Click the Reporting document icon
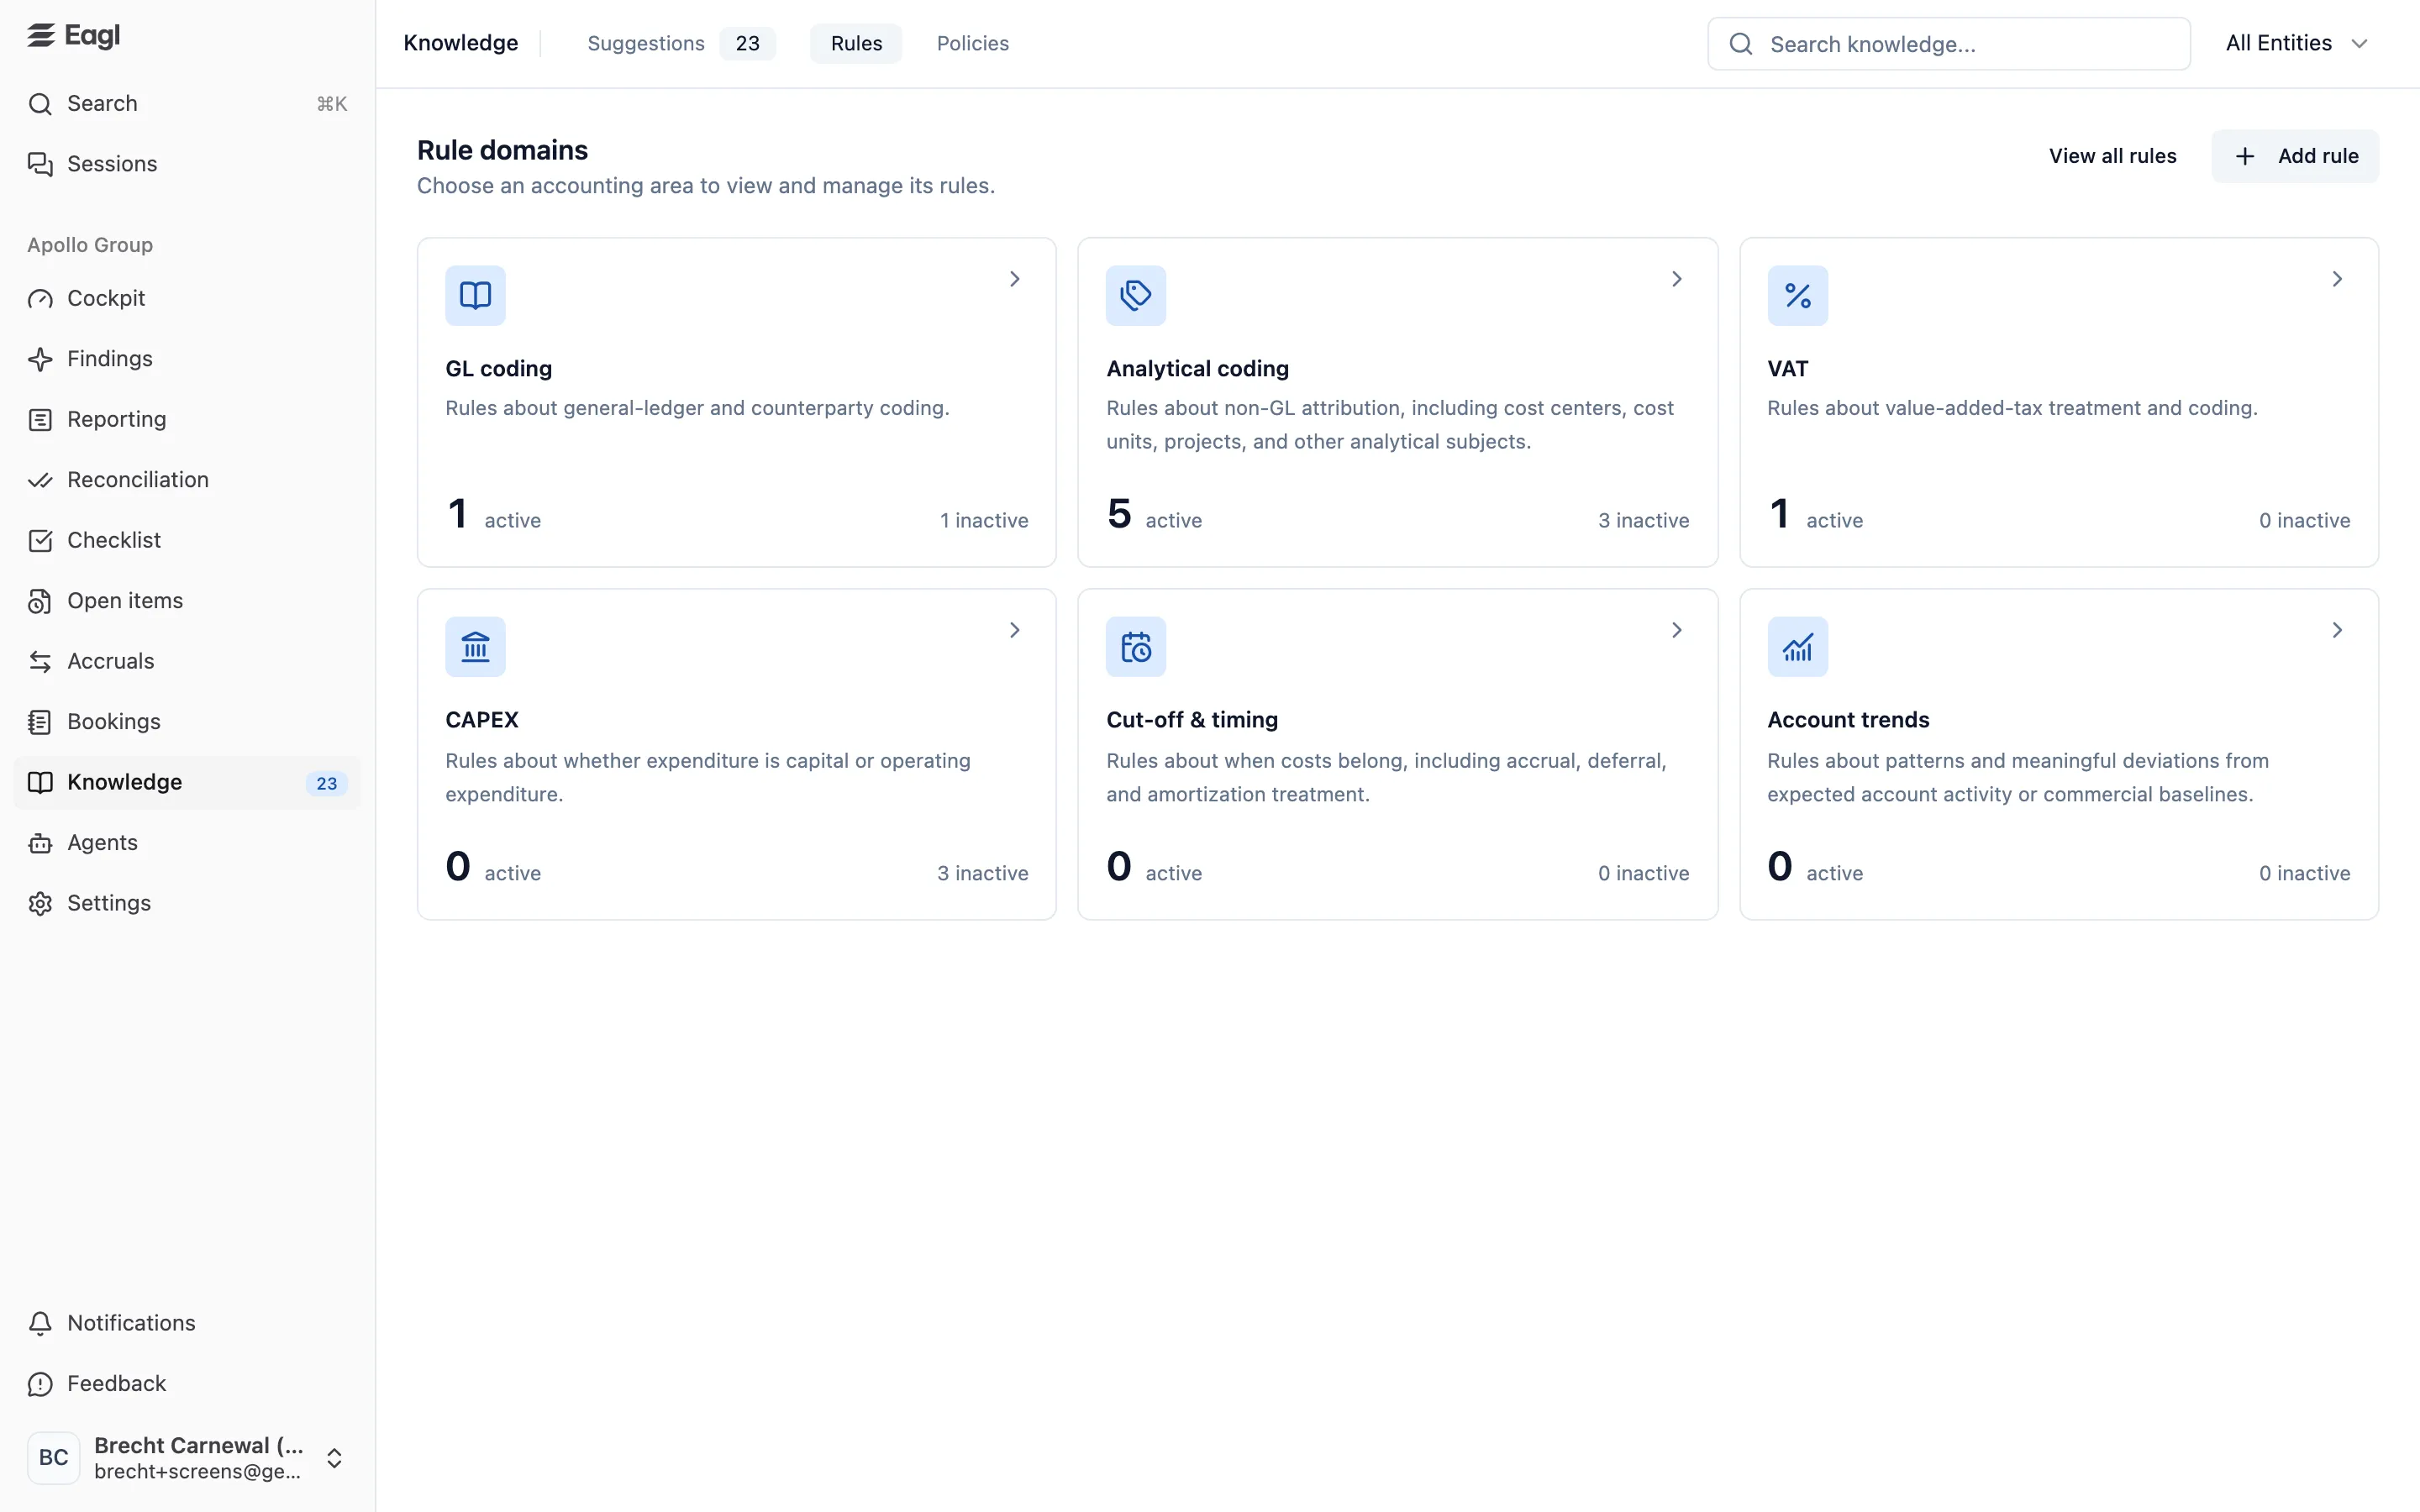2420x1512 pixels. click(40, 420)
